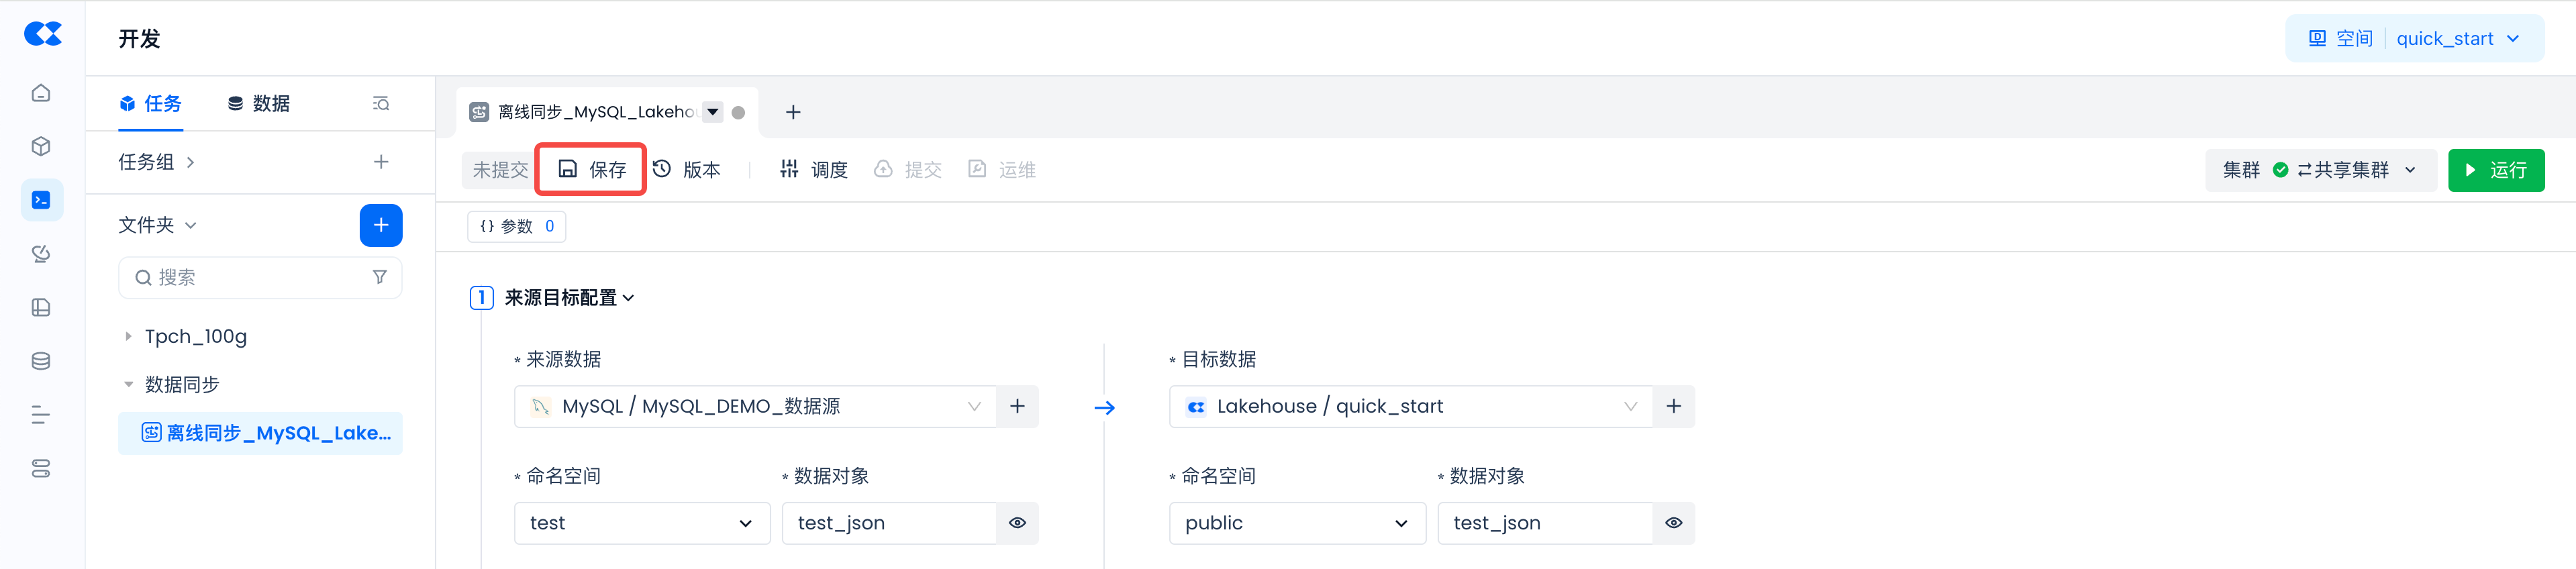This screenshot has height=569, width=2576.
Task: Preview the target test_json data object
Action: point(1673,523)
